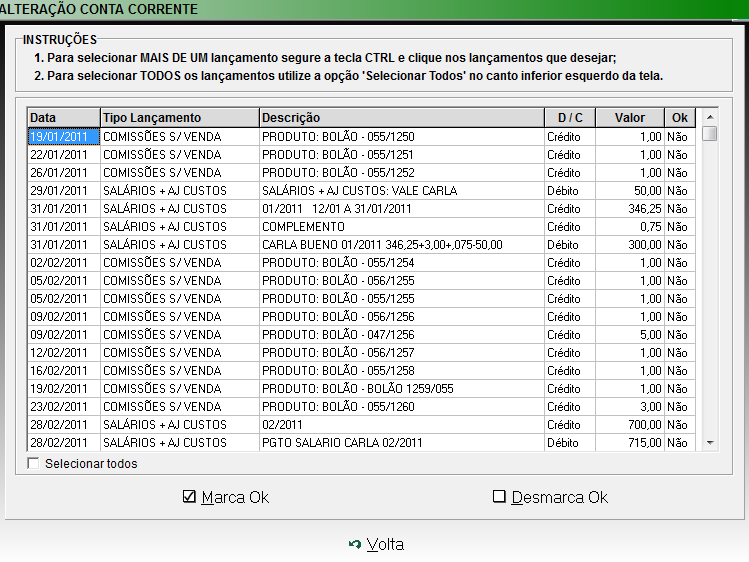Click the checked box icon beside Marca Ok
Viewport: 749px width, 562px height.
189,497
